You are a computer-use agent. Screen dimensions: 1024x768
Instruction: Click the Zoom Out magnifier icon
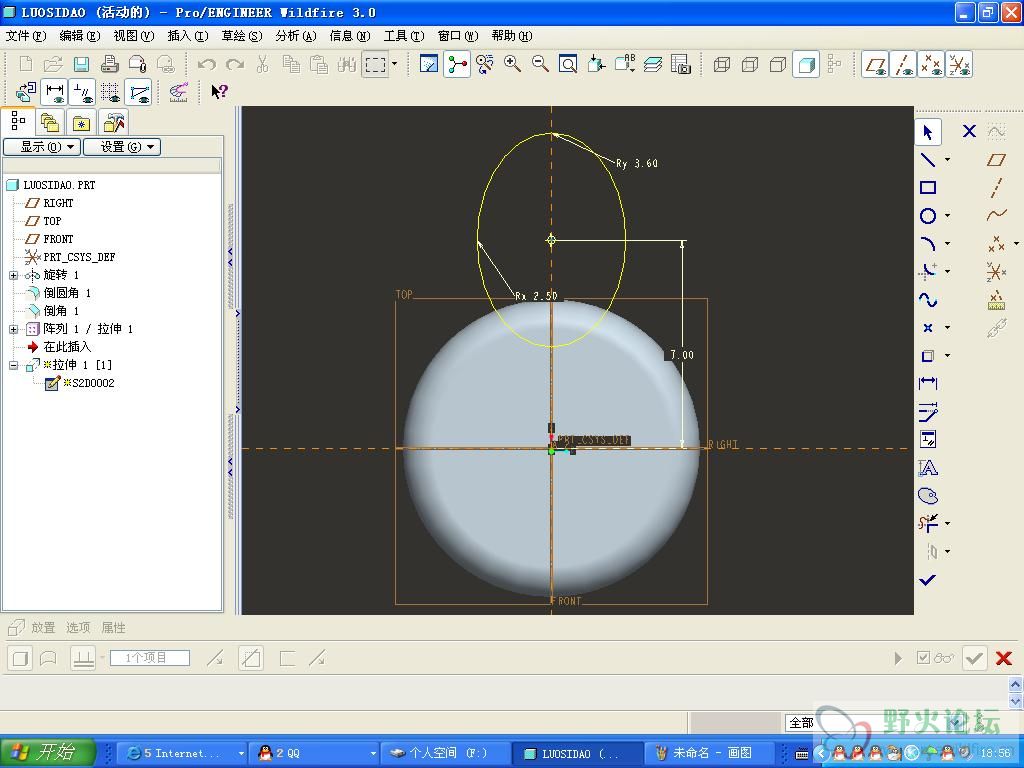[x=540, y=64]
